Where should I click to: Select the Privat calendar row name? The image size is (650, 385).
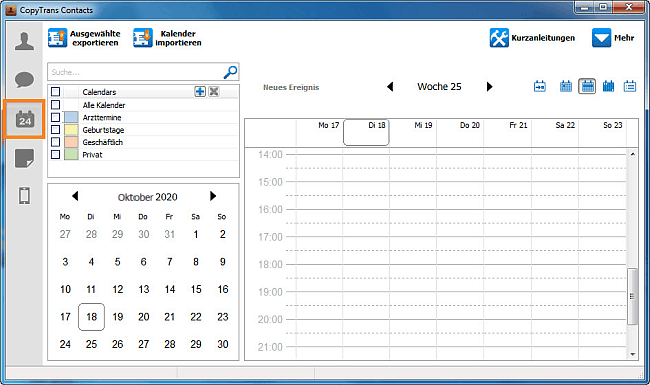pos(92,155)
